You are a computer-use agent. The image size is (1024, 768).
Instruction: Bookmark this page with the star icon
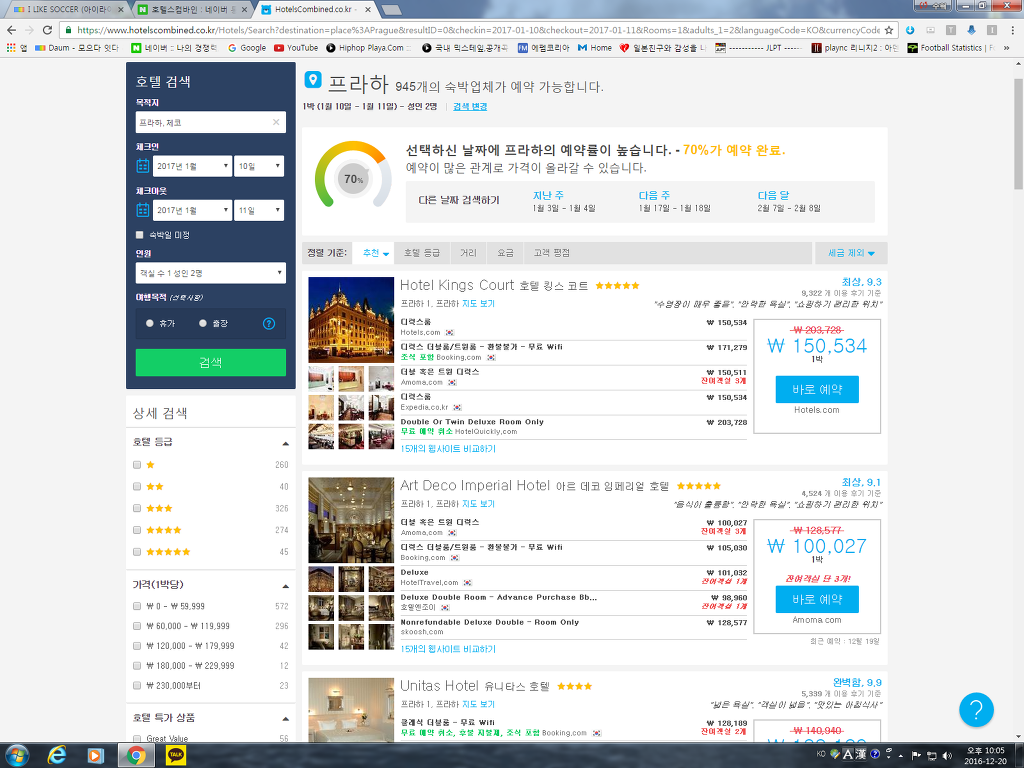pyautogui.click(x=889, y=30)
